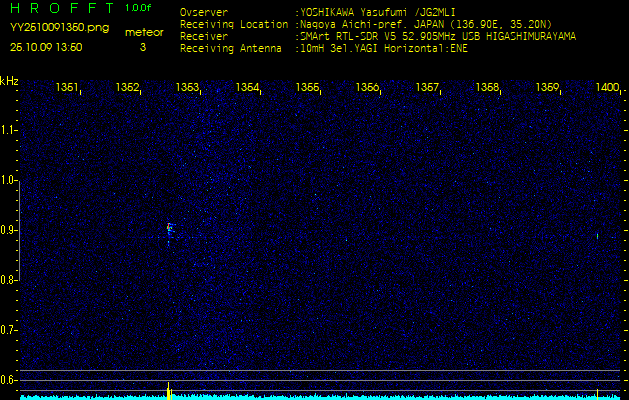Click the 0.9 kHz frequency label

click(x=8, y=230)
